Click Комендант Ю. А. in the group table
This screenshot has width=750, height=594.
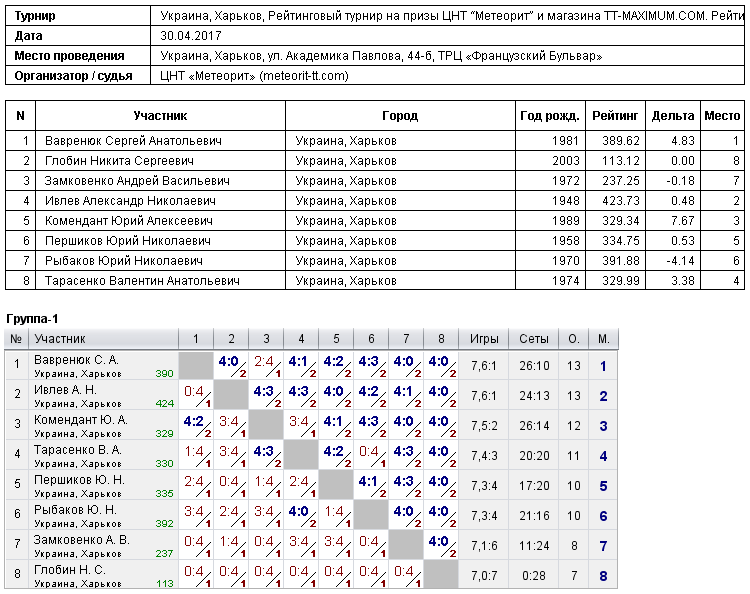pos(80,420)
